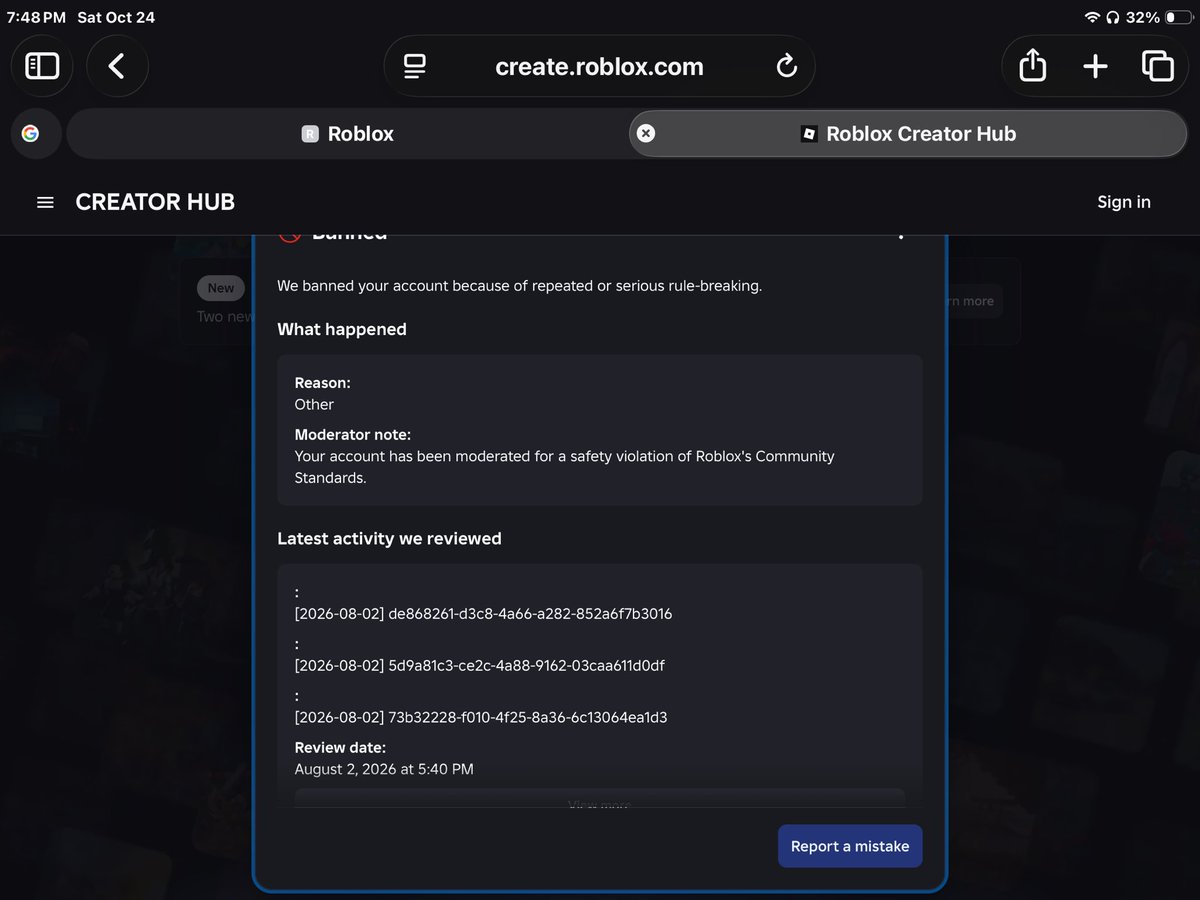Toggle the Safari sidebar icon
Viewport: 1200px width, 900px height.
click(x=42, y=66)
